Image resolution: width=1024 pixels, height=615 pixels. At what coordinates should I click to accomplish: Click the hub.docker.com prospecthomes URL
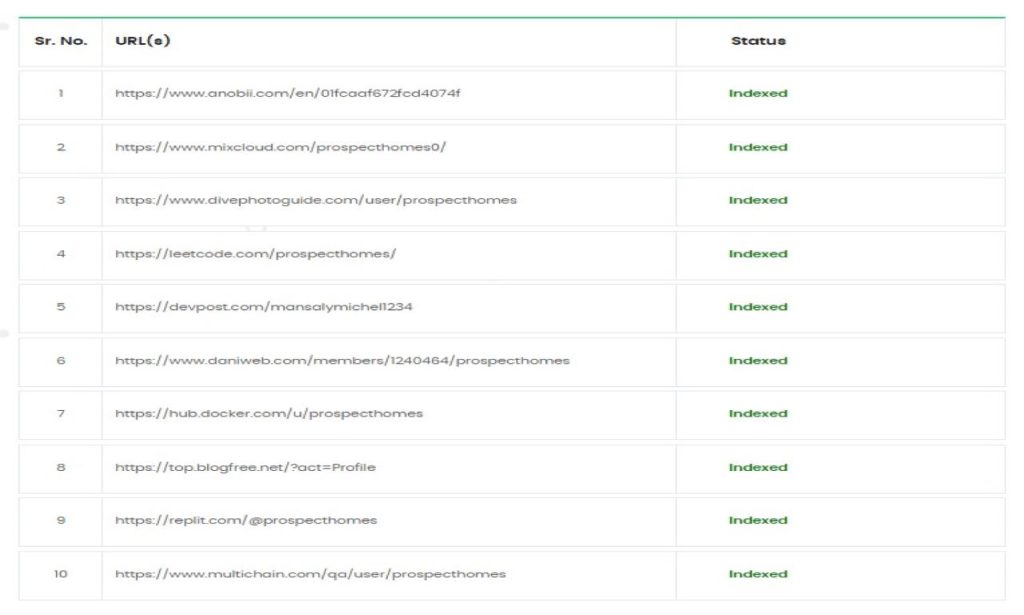pyautogui.click(x=269, y=414)
